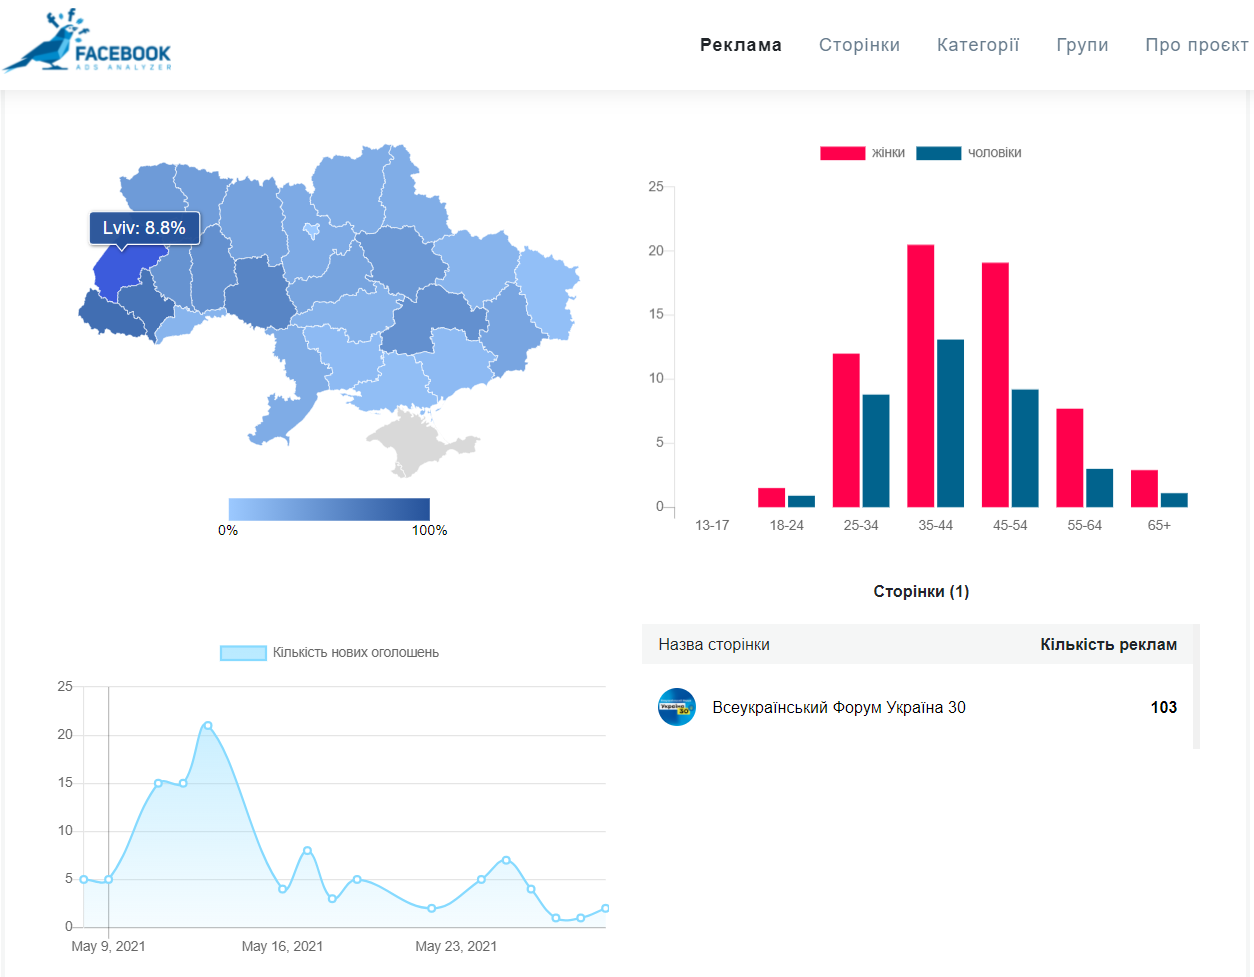Open the Групи navigation item
1254x977 pixels.
point(1082,45)
